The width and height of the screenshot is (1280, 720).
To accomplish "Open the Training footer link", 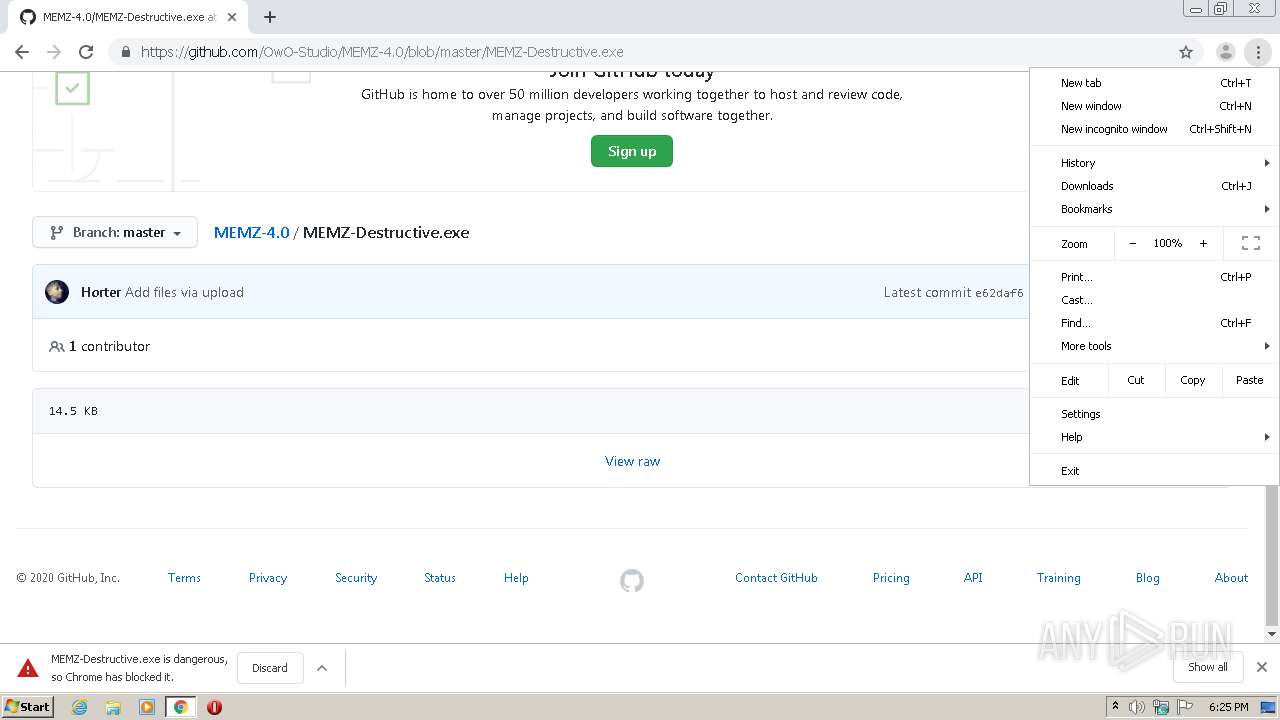I will coord(1059,578).
